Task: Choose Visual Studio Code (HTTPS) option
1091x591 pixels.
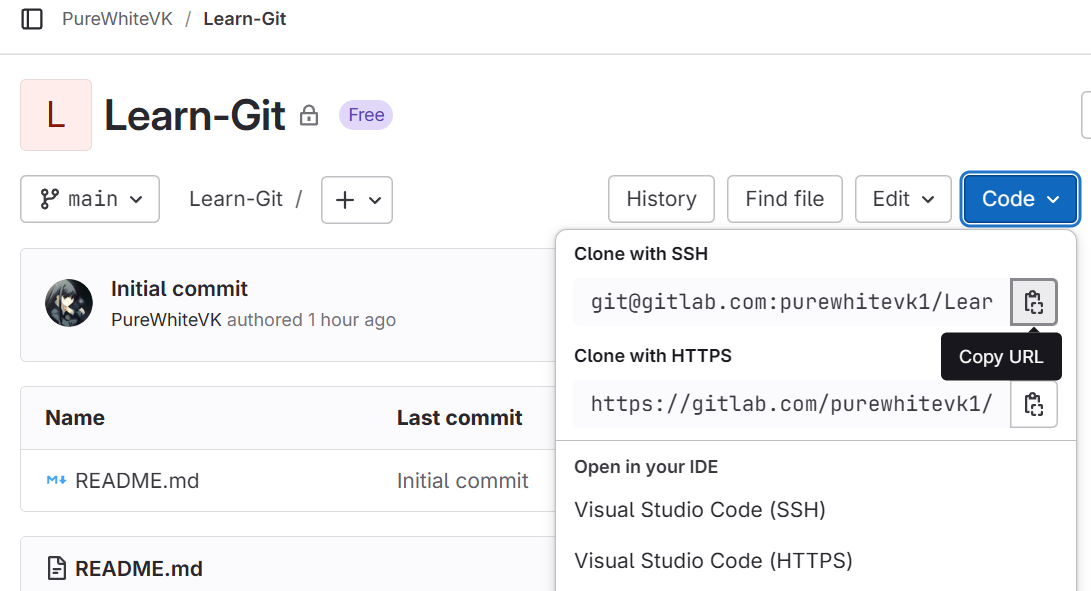Action: tap(713, 561)
